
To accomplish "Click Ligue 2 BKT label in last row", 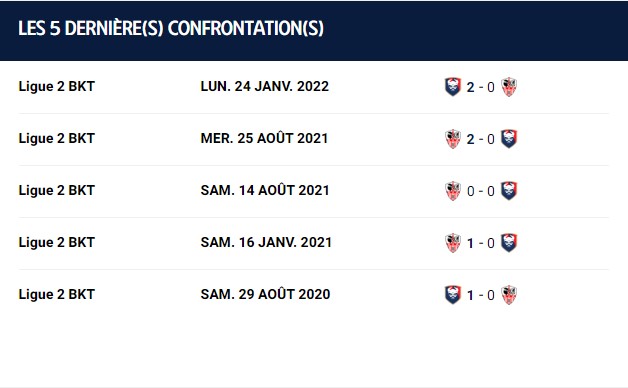I will click(x=56, y=295).
